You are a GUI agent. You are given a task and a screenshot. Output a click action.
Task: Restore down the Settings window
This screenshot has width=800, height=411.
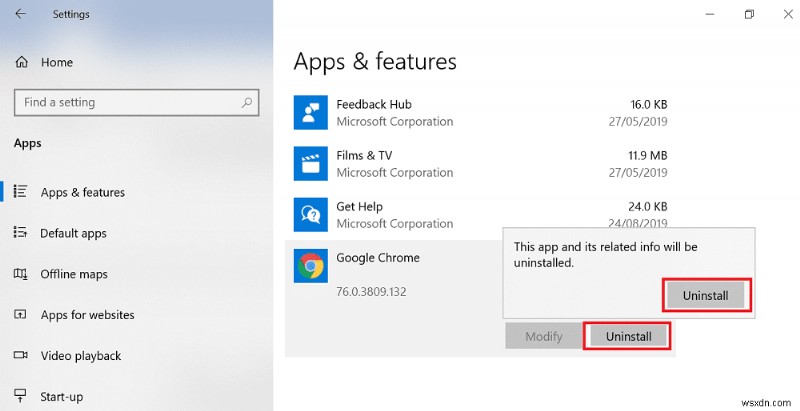749,14
